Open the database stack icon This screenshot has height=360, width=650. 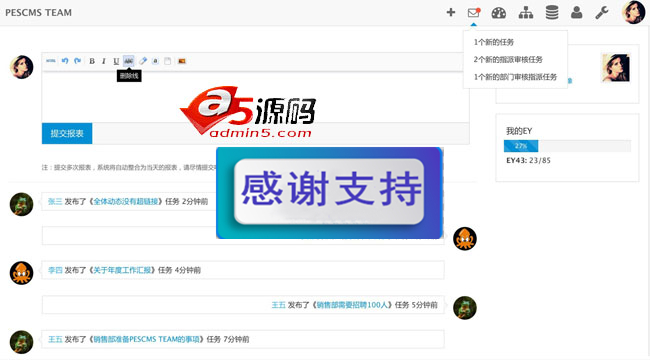552,12
